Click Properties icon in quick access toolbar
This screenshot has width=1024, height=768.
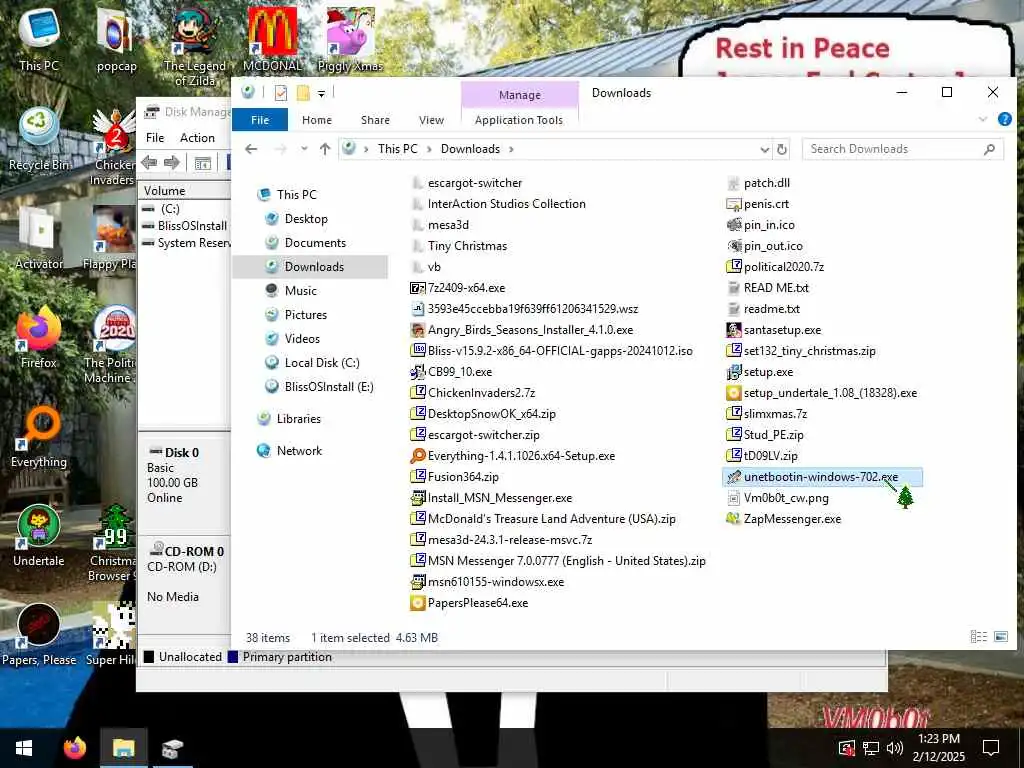[x=281, y=93]
